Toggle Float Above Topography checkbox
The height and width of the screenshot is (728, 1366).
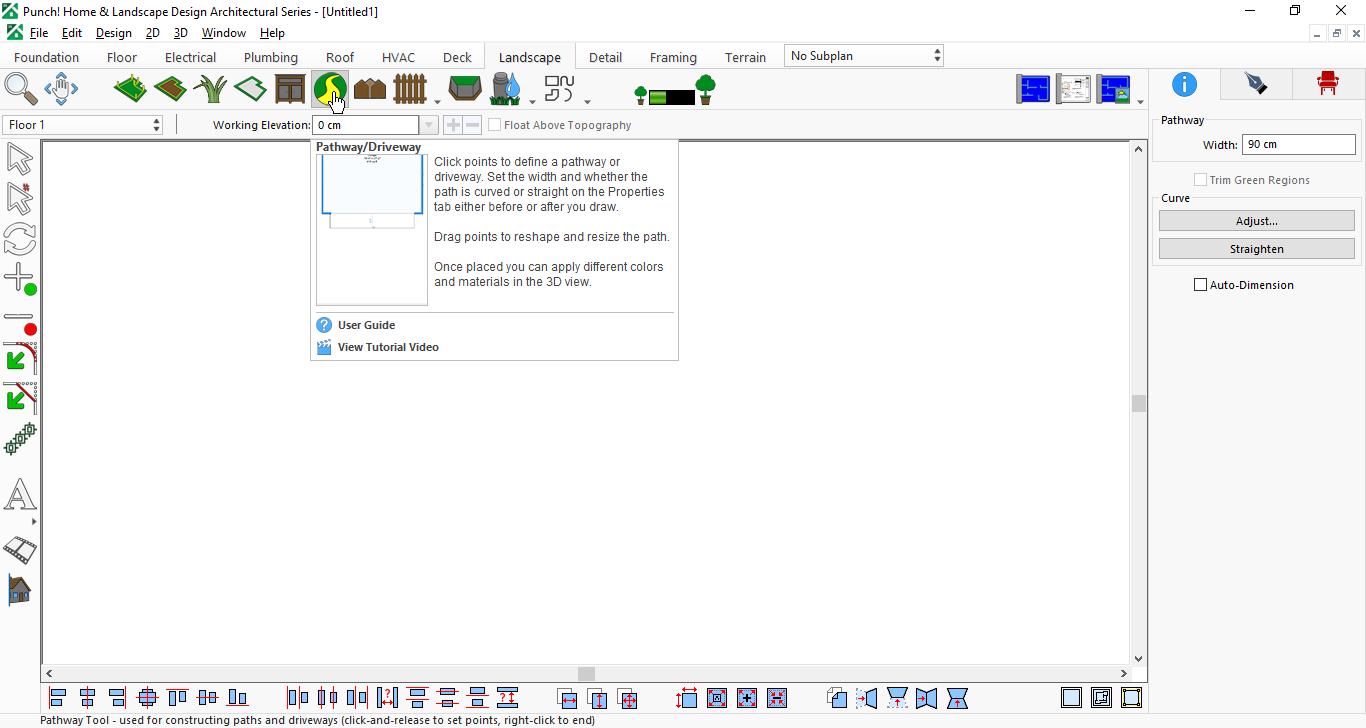[495, 125]
